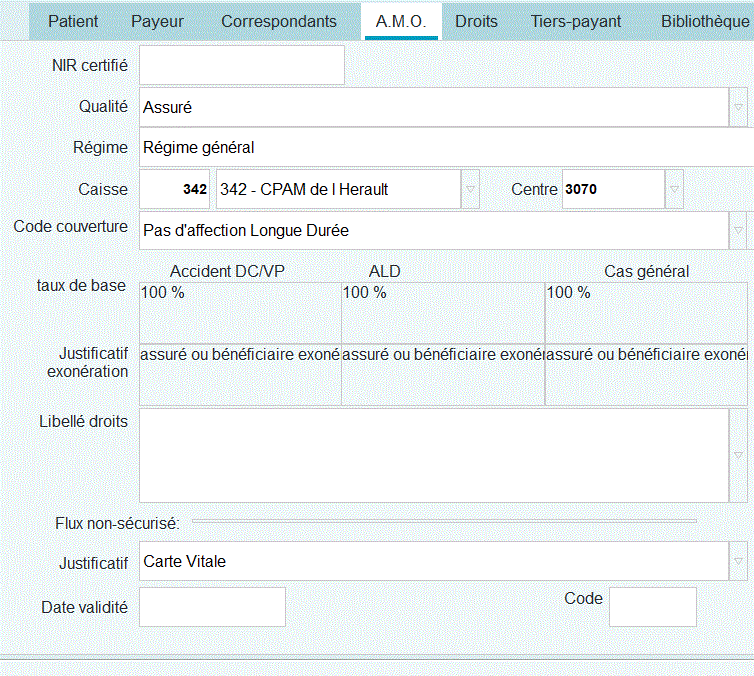Open the Payeur tab
The height and width of the screenshot is (676, 754).
pyautogui.click(x=157, y=21)
